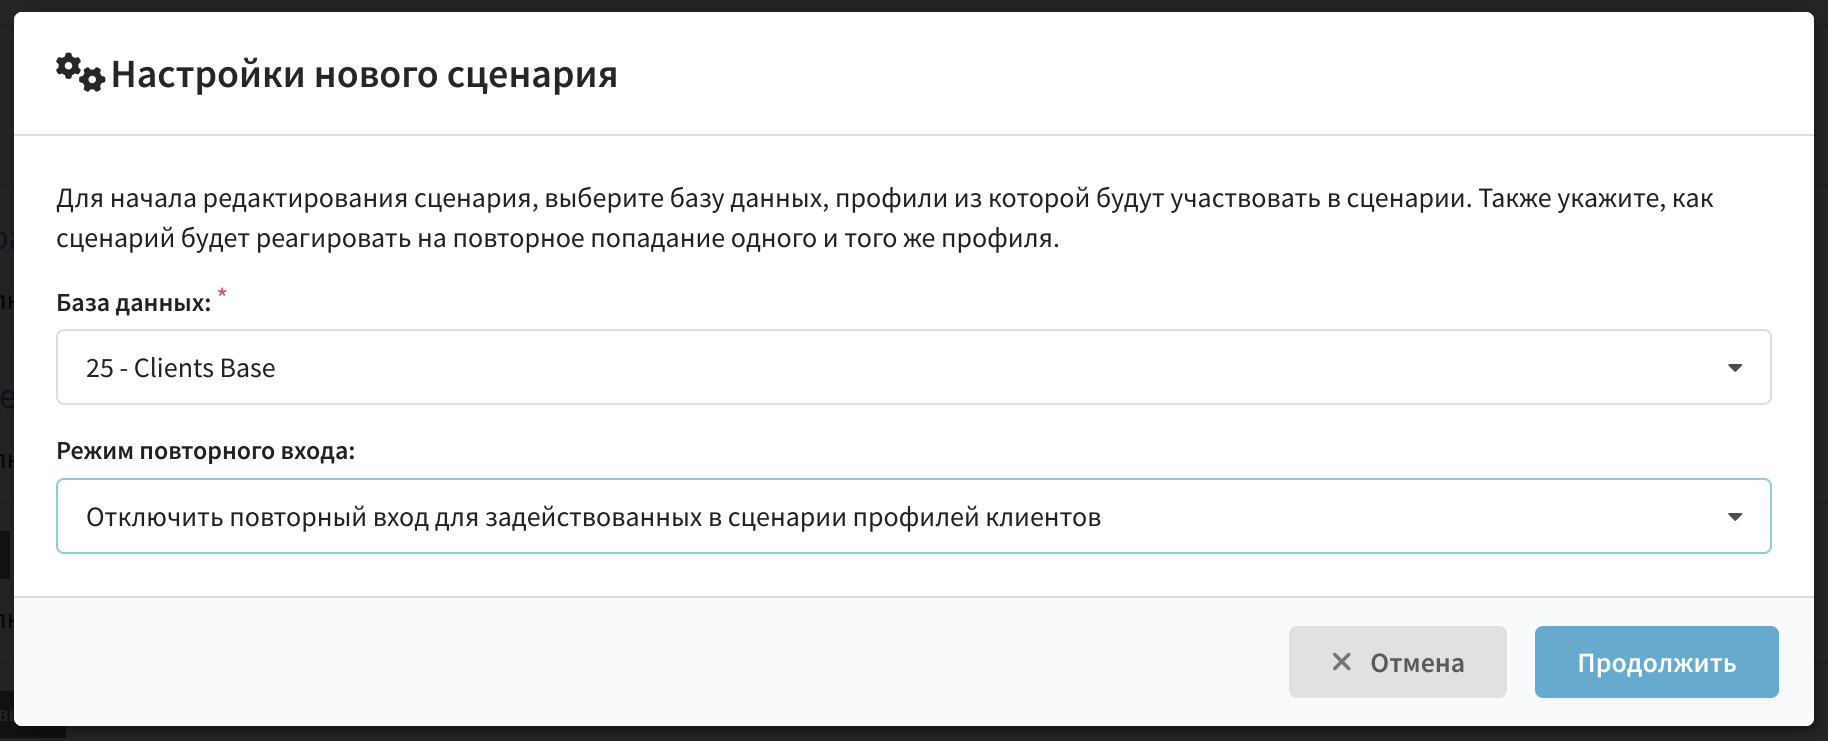Image resolution: width=1828 pixels, height=741 pixels.
Task: Click the 'База данных:' field label
Action: point(134,303)
